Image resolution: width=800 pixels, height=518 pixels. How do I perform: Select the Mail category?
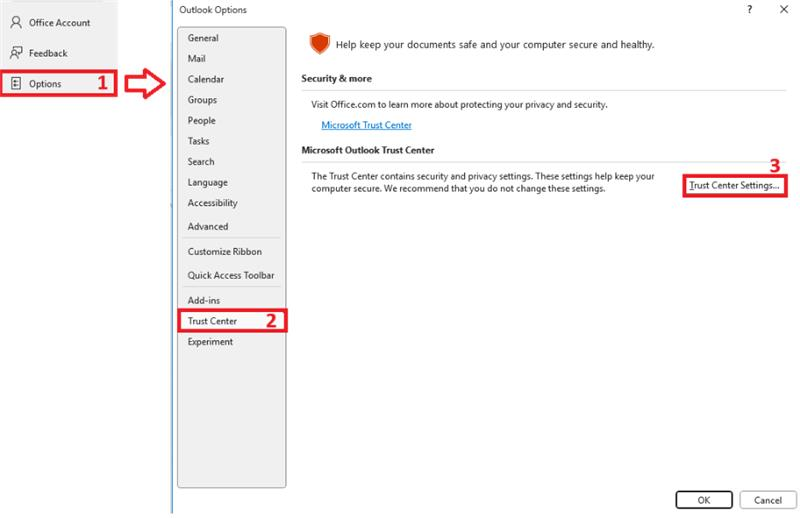click(x=232, y=59)
